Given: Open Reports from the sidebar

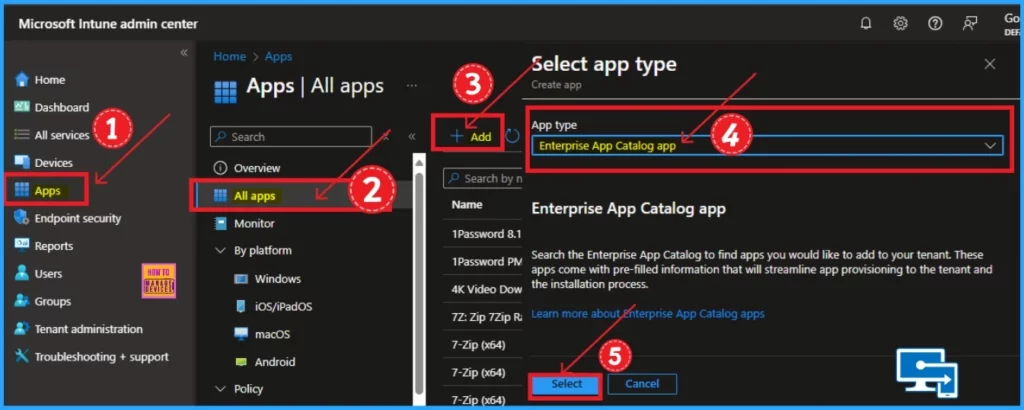Looking at the screenshot, I should [54, 246].
